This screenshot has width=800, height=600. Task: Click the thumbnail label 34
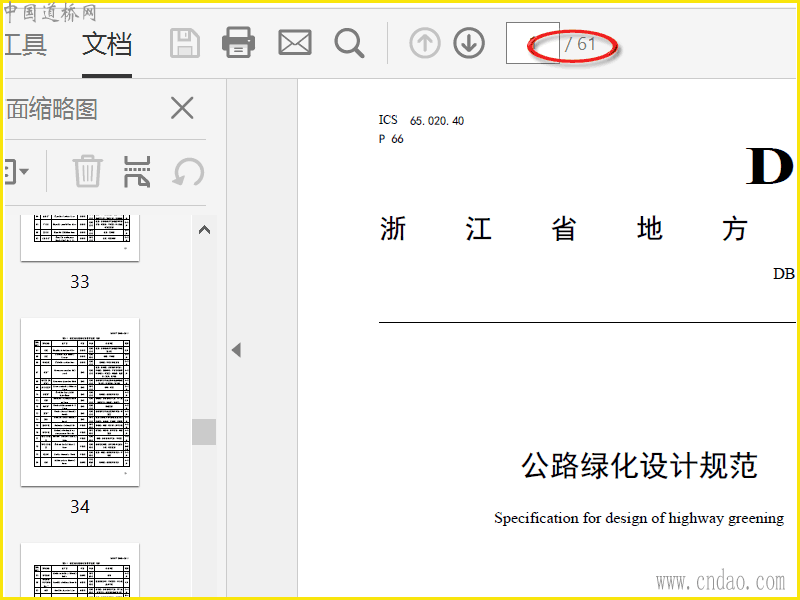coord(80,507)
